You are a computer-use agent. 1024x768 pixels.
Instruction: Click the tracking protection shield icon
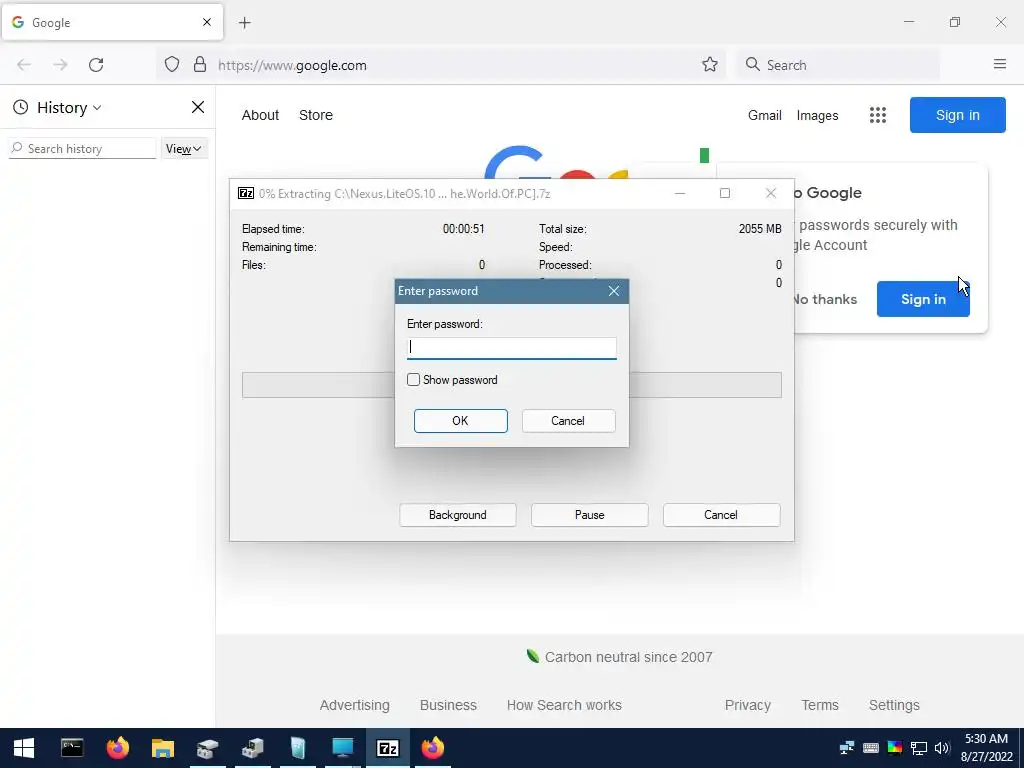[172, 65]
